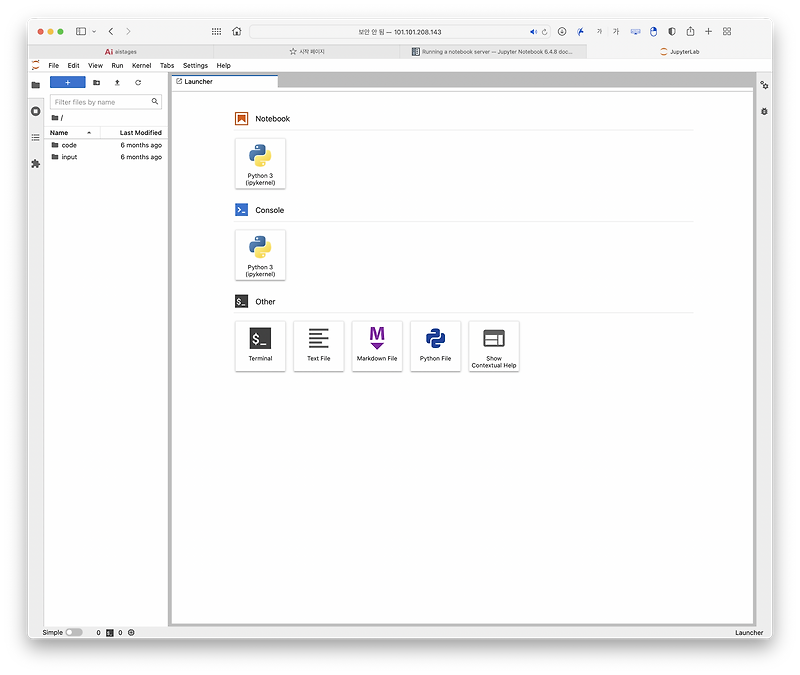
Task: Open the Running Terminals and Kernels panel
Action: point(35,111)
